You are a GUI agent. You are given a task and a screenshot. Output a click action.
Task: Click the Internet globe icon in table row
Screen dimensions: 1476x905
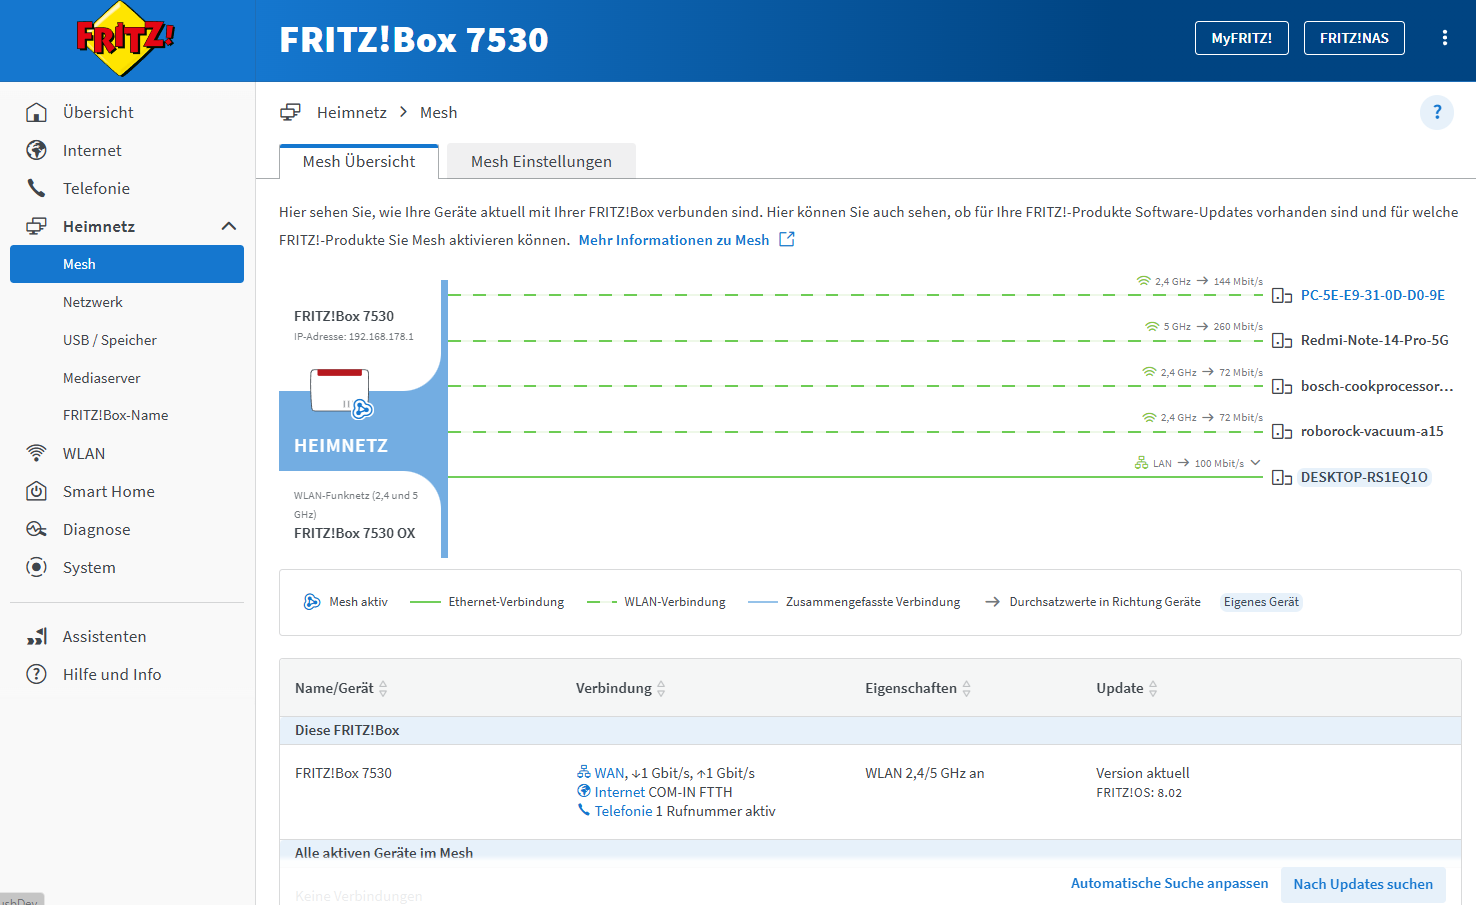click(x=584, y=791)
